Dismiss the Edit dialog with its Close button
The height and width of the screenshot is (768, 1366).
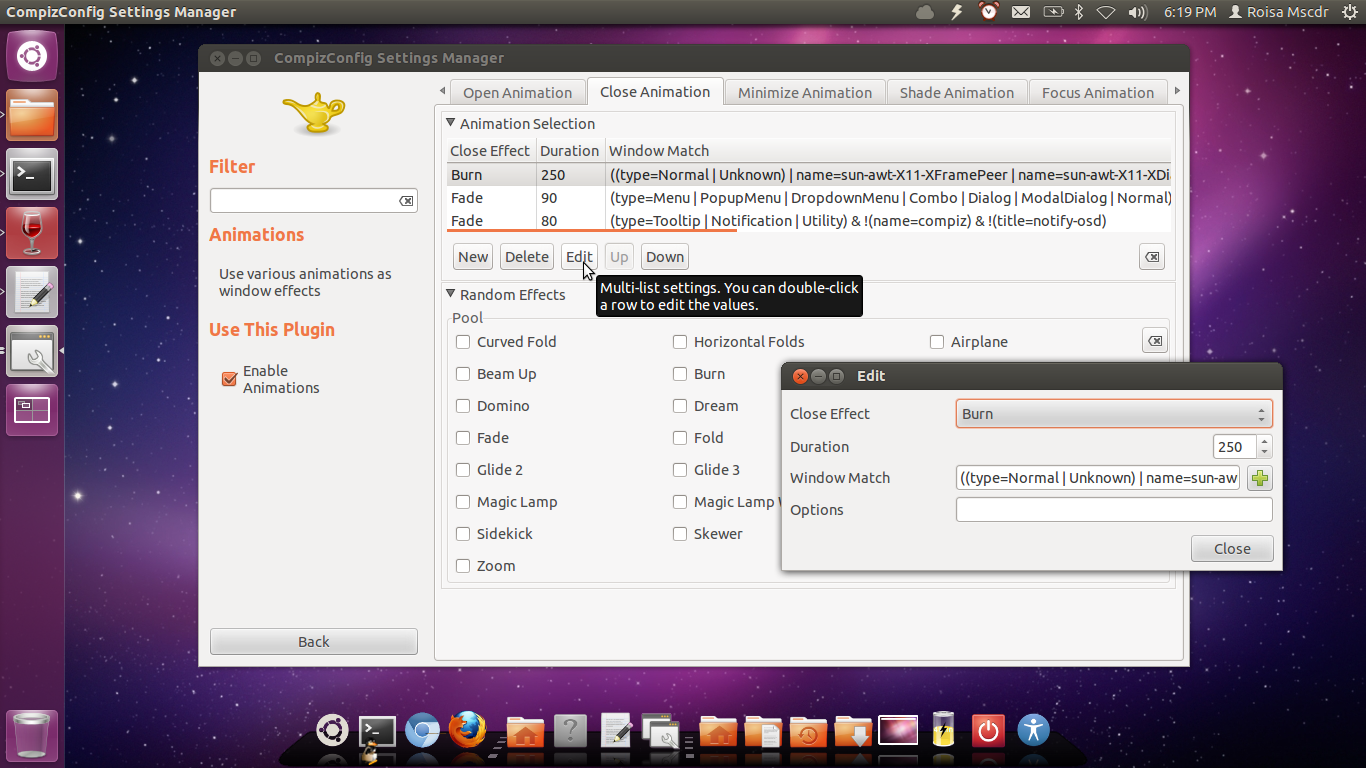click(1232, 549)
